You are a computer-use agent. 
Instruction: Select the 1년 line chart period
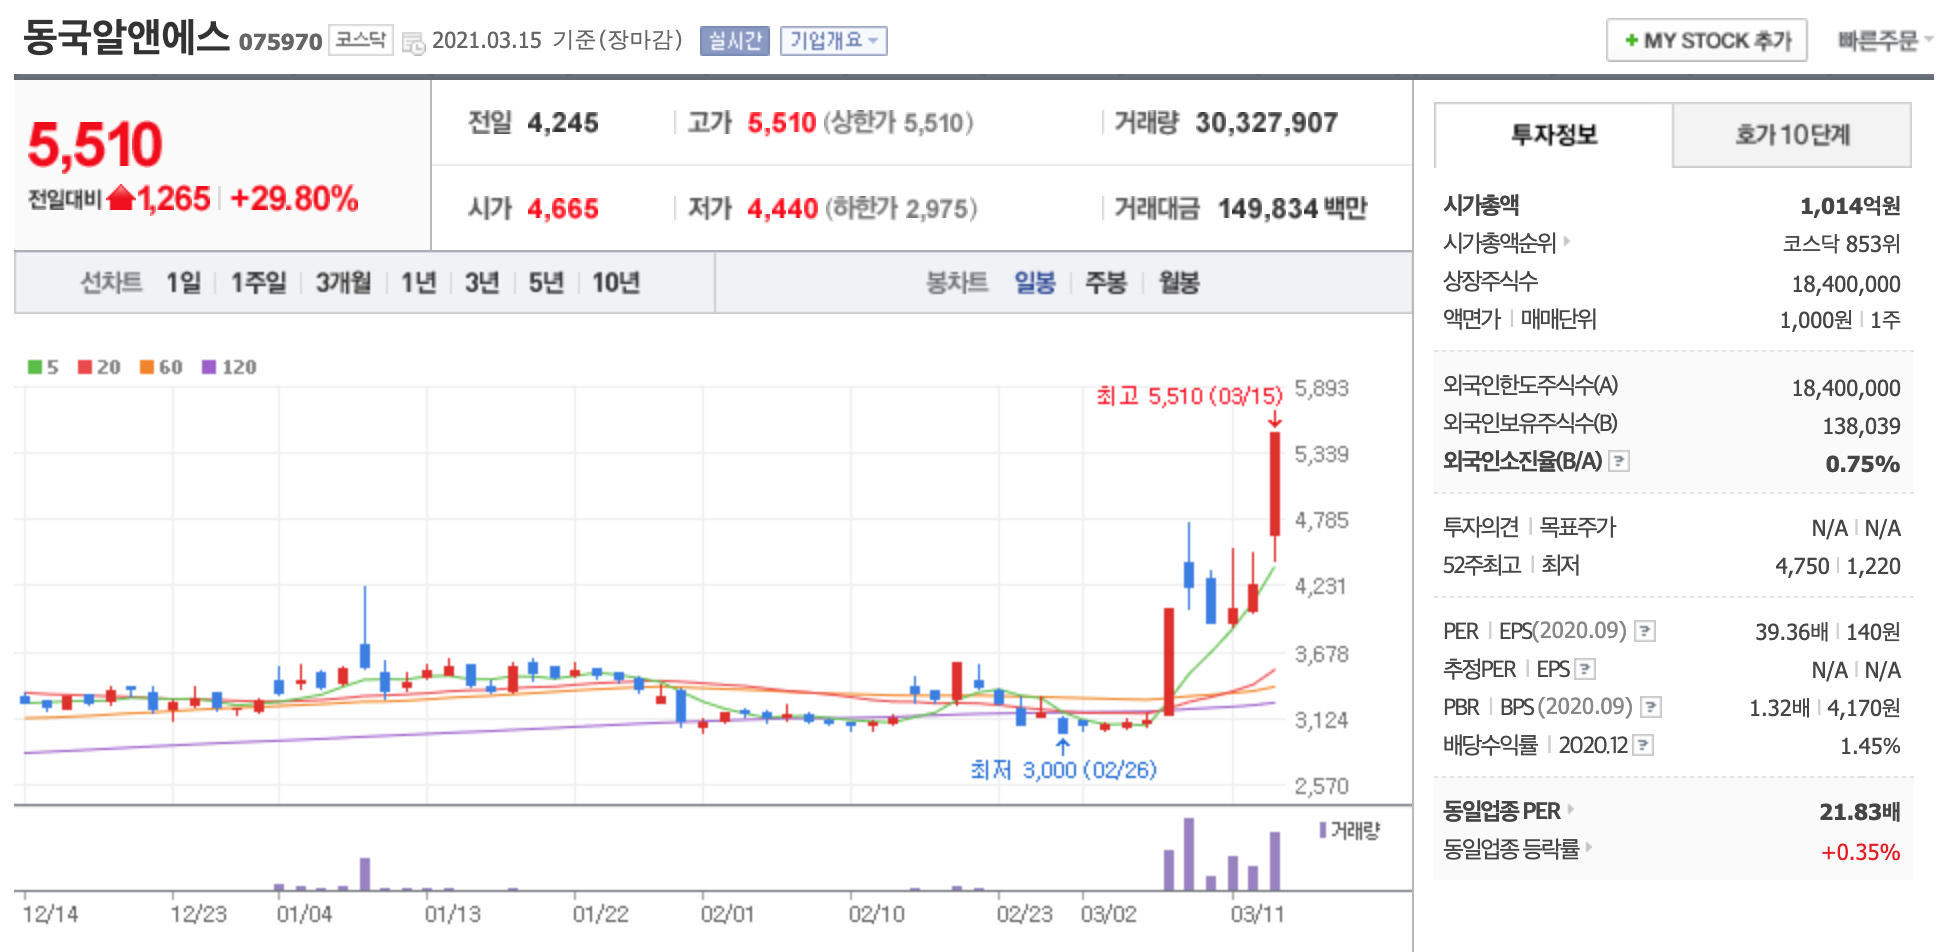click(418, 283)
